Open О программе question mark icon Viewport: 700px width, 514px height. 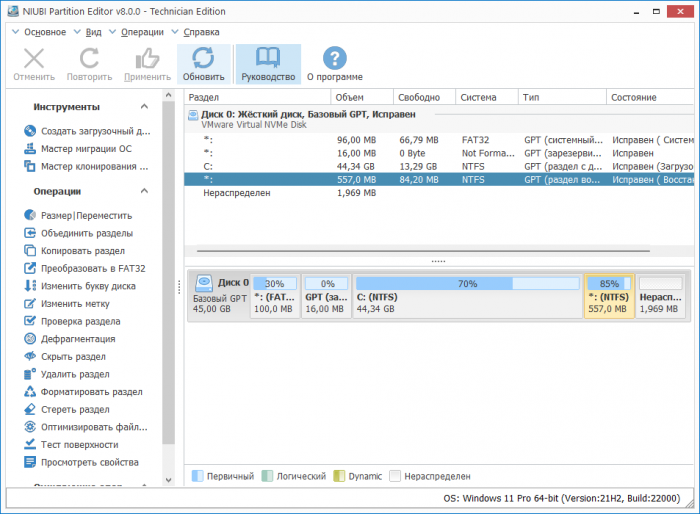point(334,59)
